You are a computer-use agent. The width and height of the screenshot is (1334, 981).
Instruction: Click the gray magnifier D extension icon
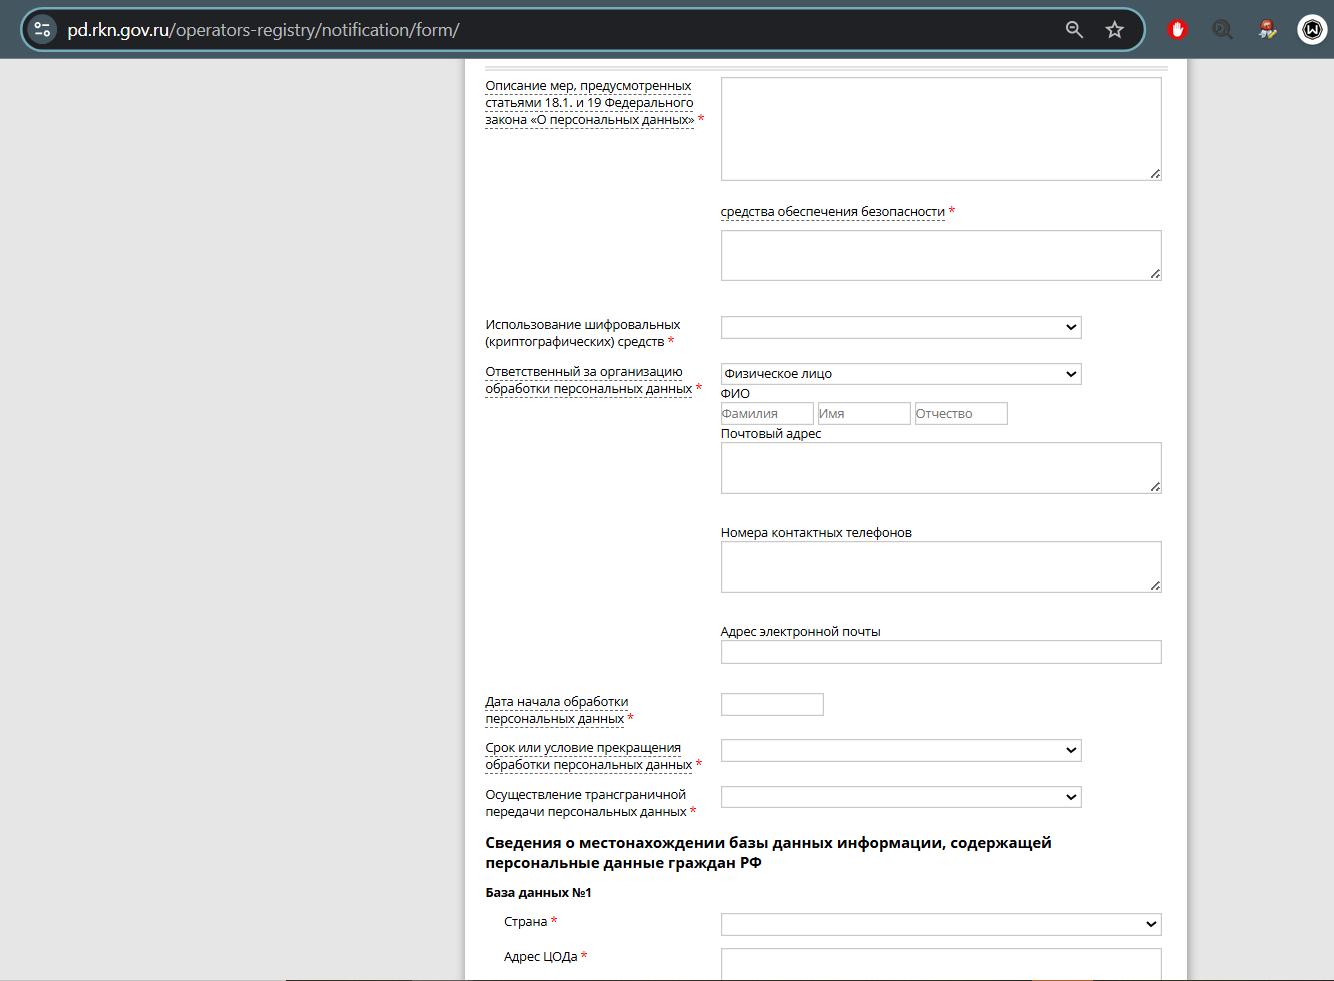pos(1222,30)
